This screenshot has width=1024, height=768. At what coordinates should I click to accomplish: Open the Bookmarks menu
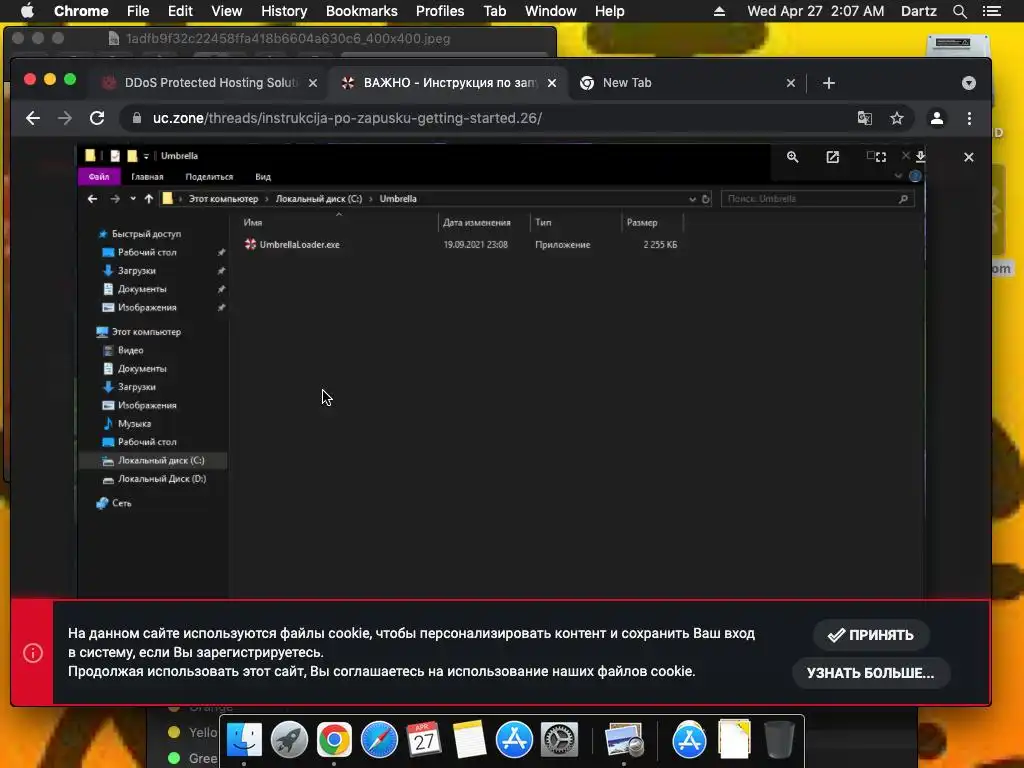362,11
